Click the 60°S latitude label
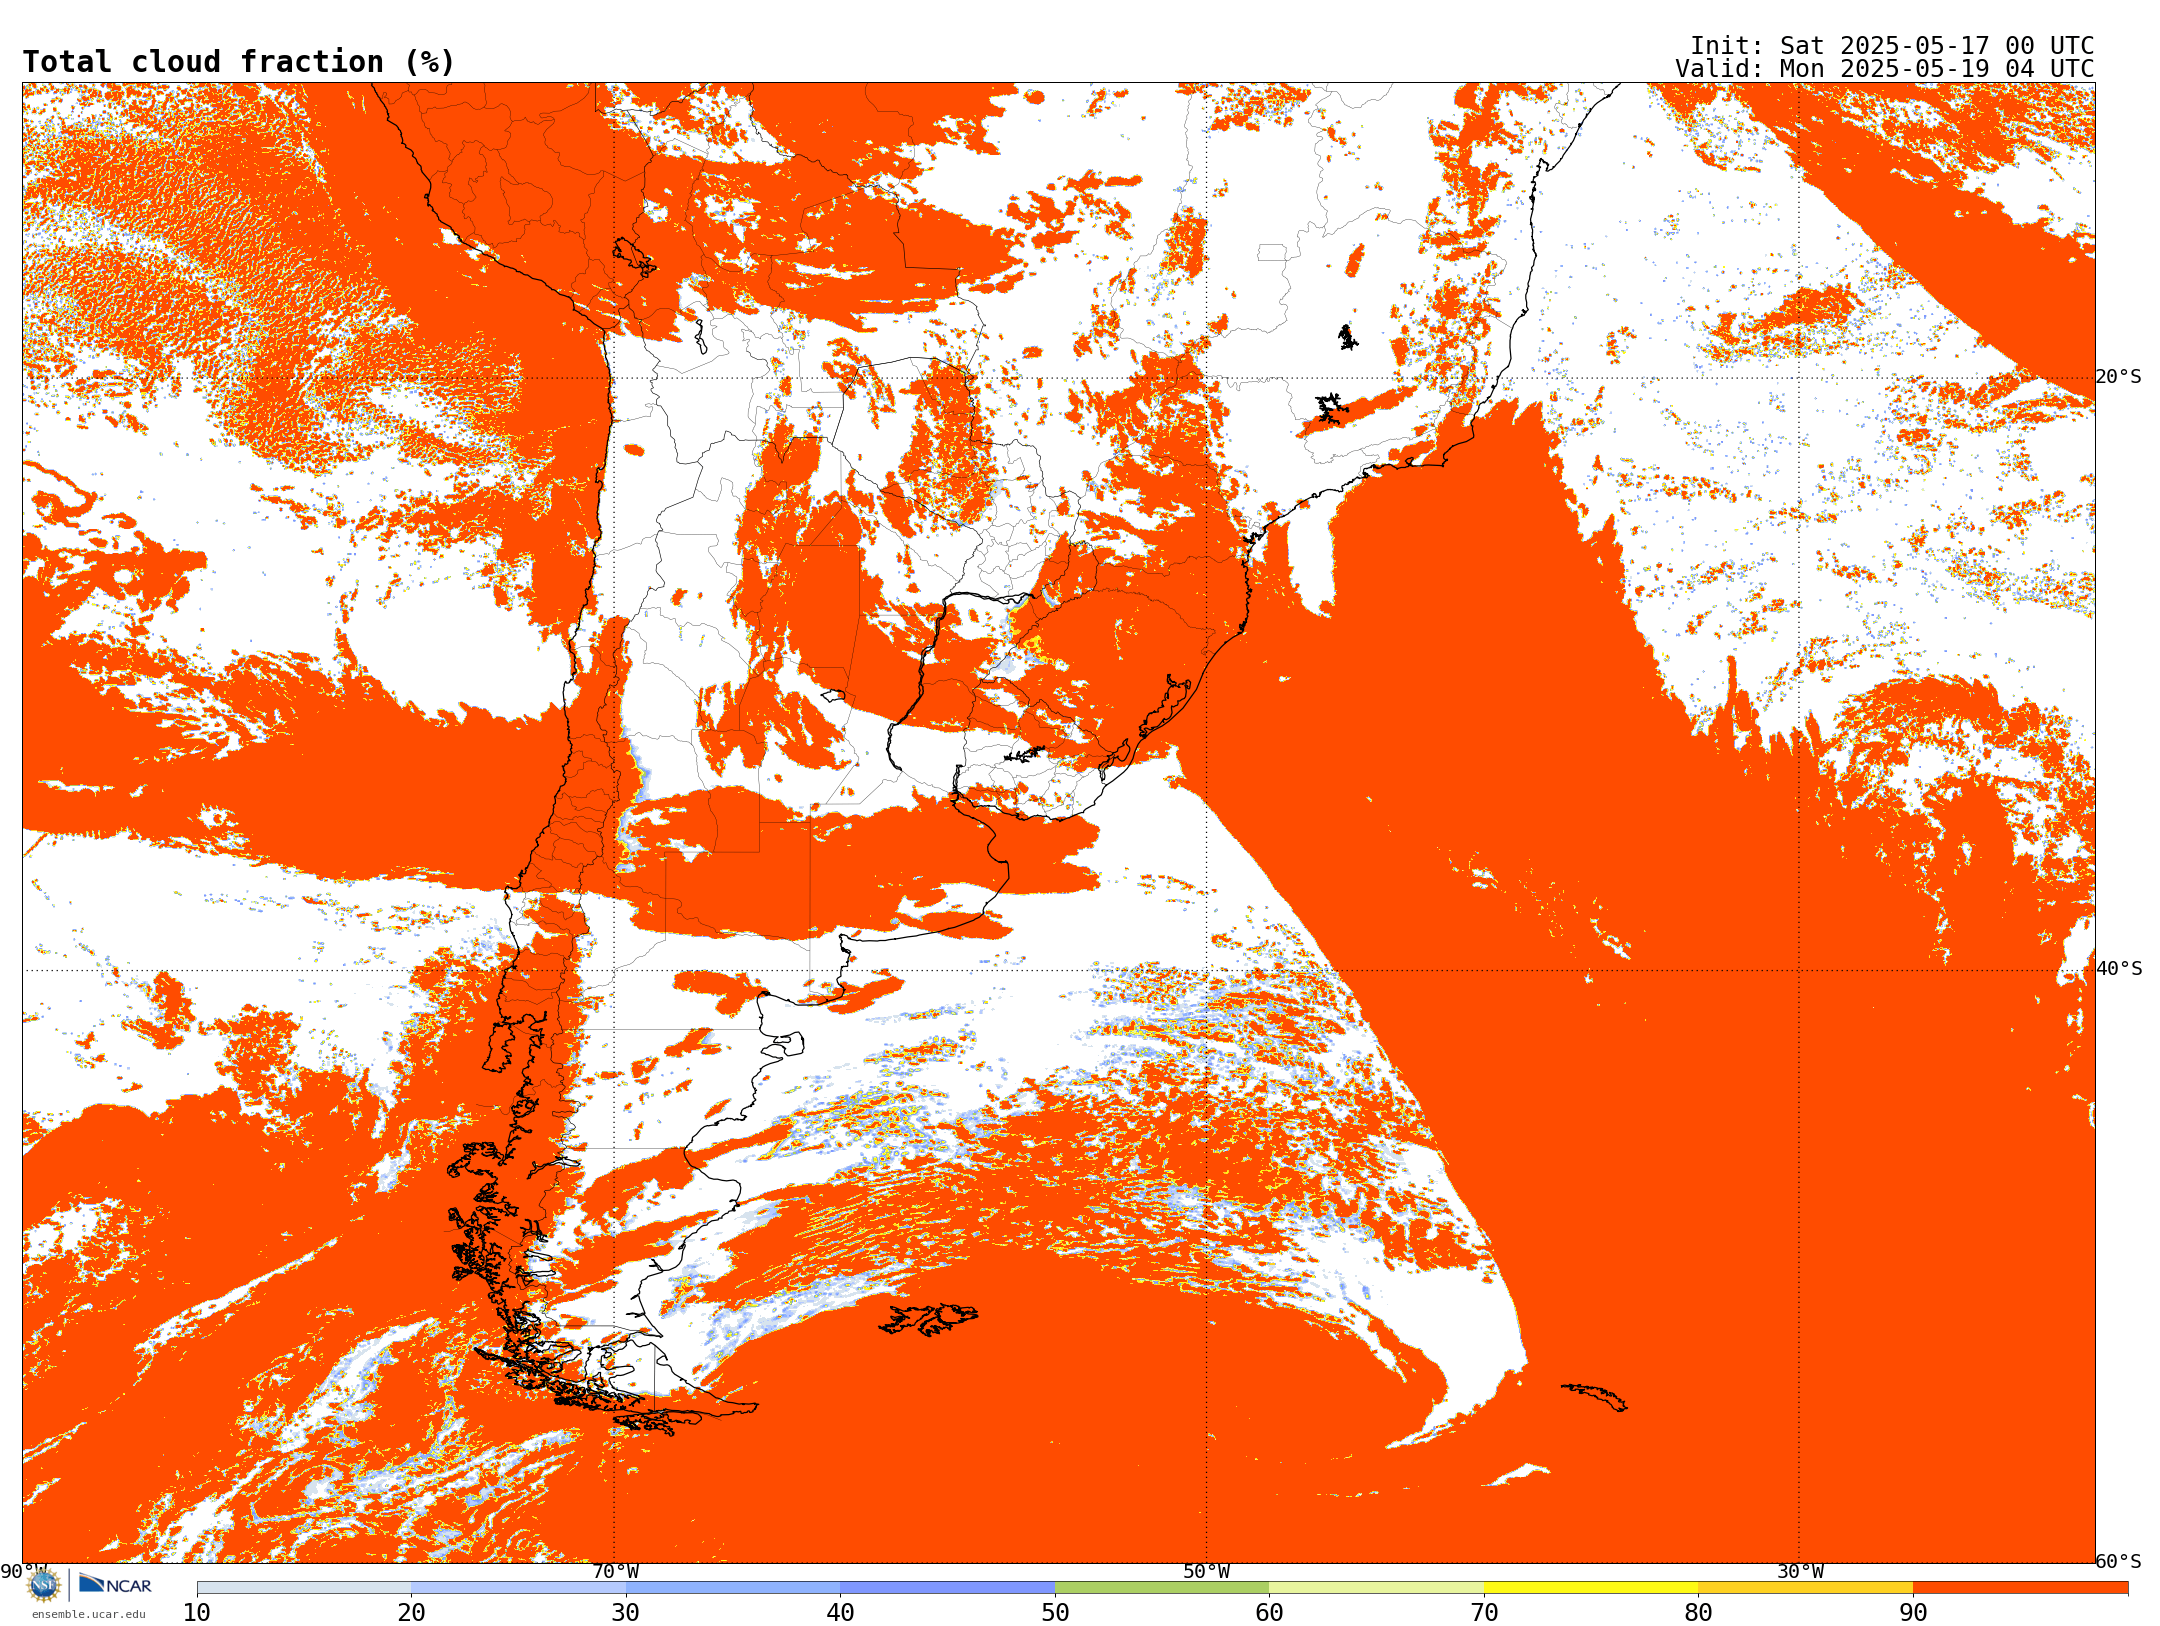The image size is (2160, 1626). coord(2119,1561)
